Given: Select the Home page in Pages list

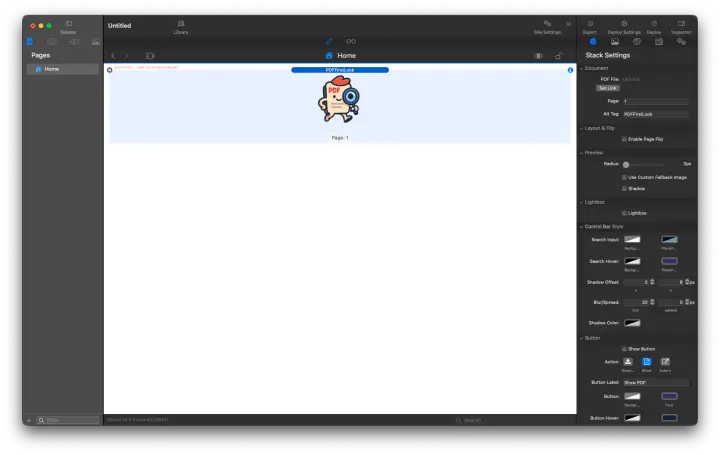Looking at the screenshot, I should [x=63, y=69].
